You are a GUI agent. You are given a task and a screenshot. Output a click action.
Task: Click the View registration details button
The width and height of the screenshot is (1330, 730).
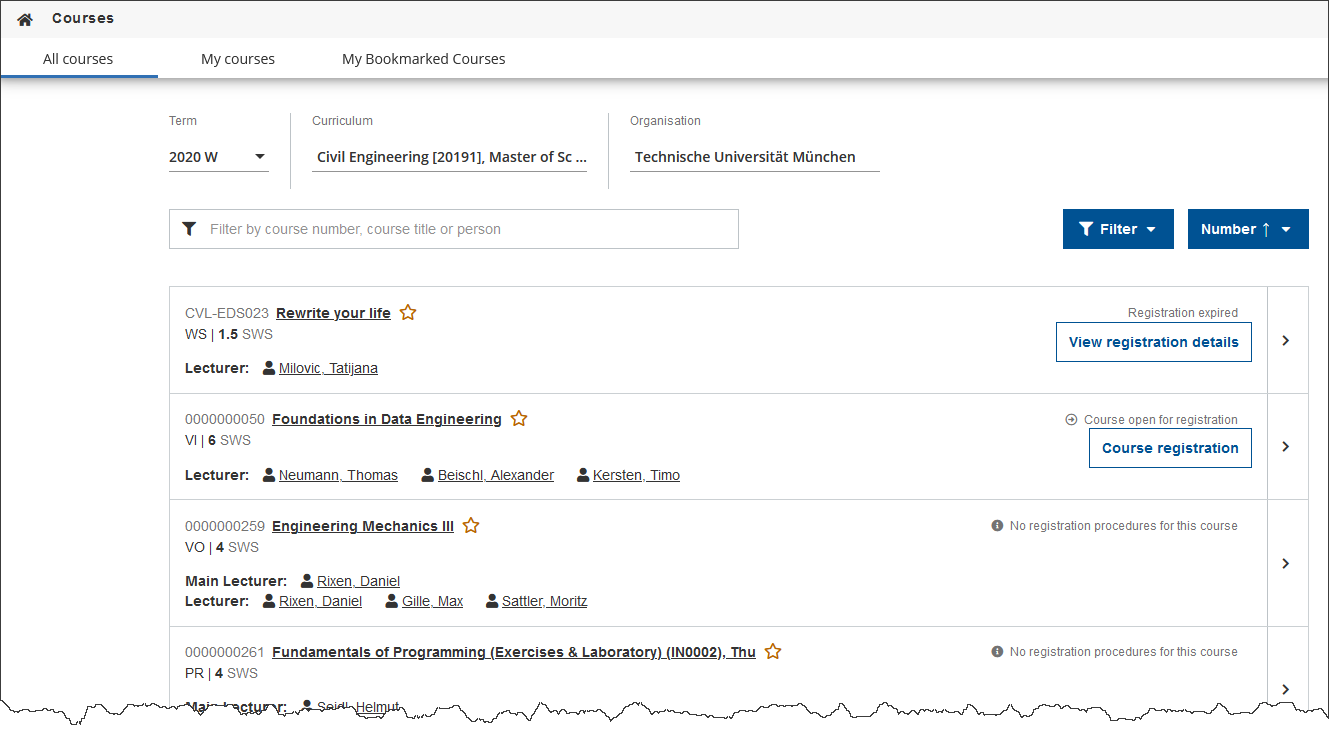[x=1153, y=342]
